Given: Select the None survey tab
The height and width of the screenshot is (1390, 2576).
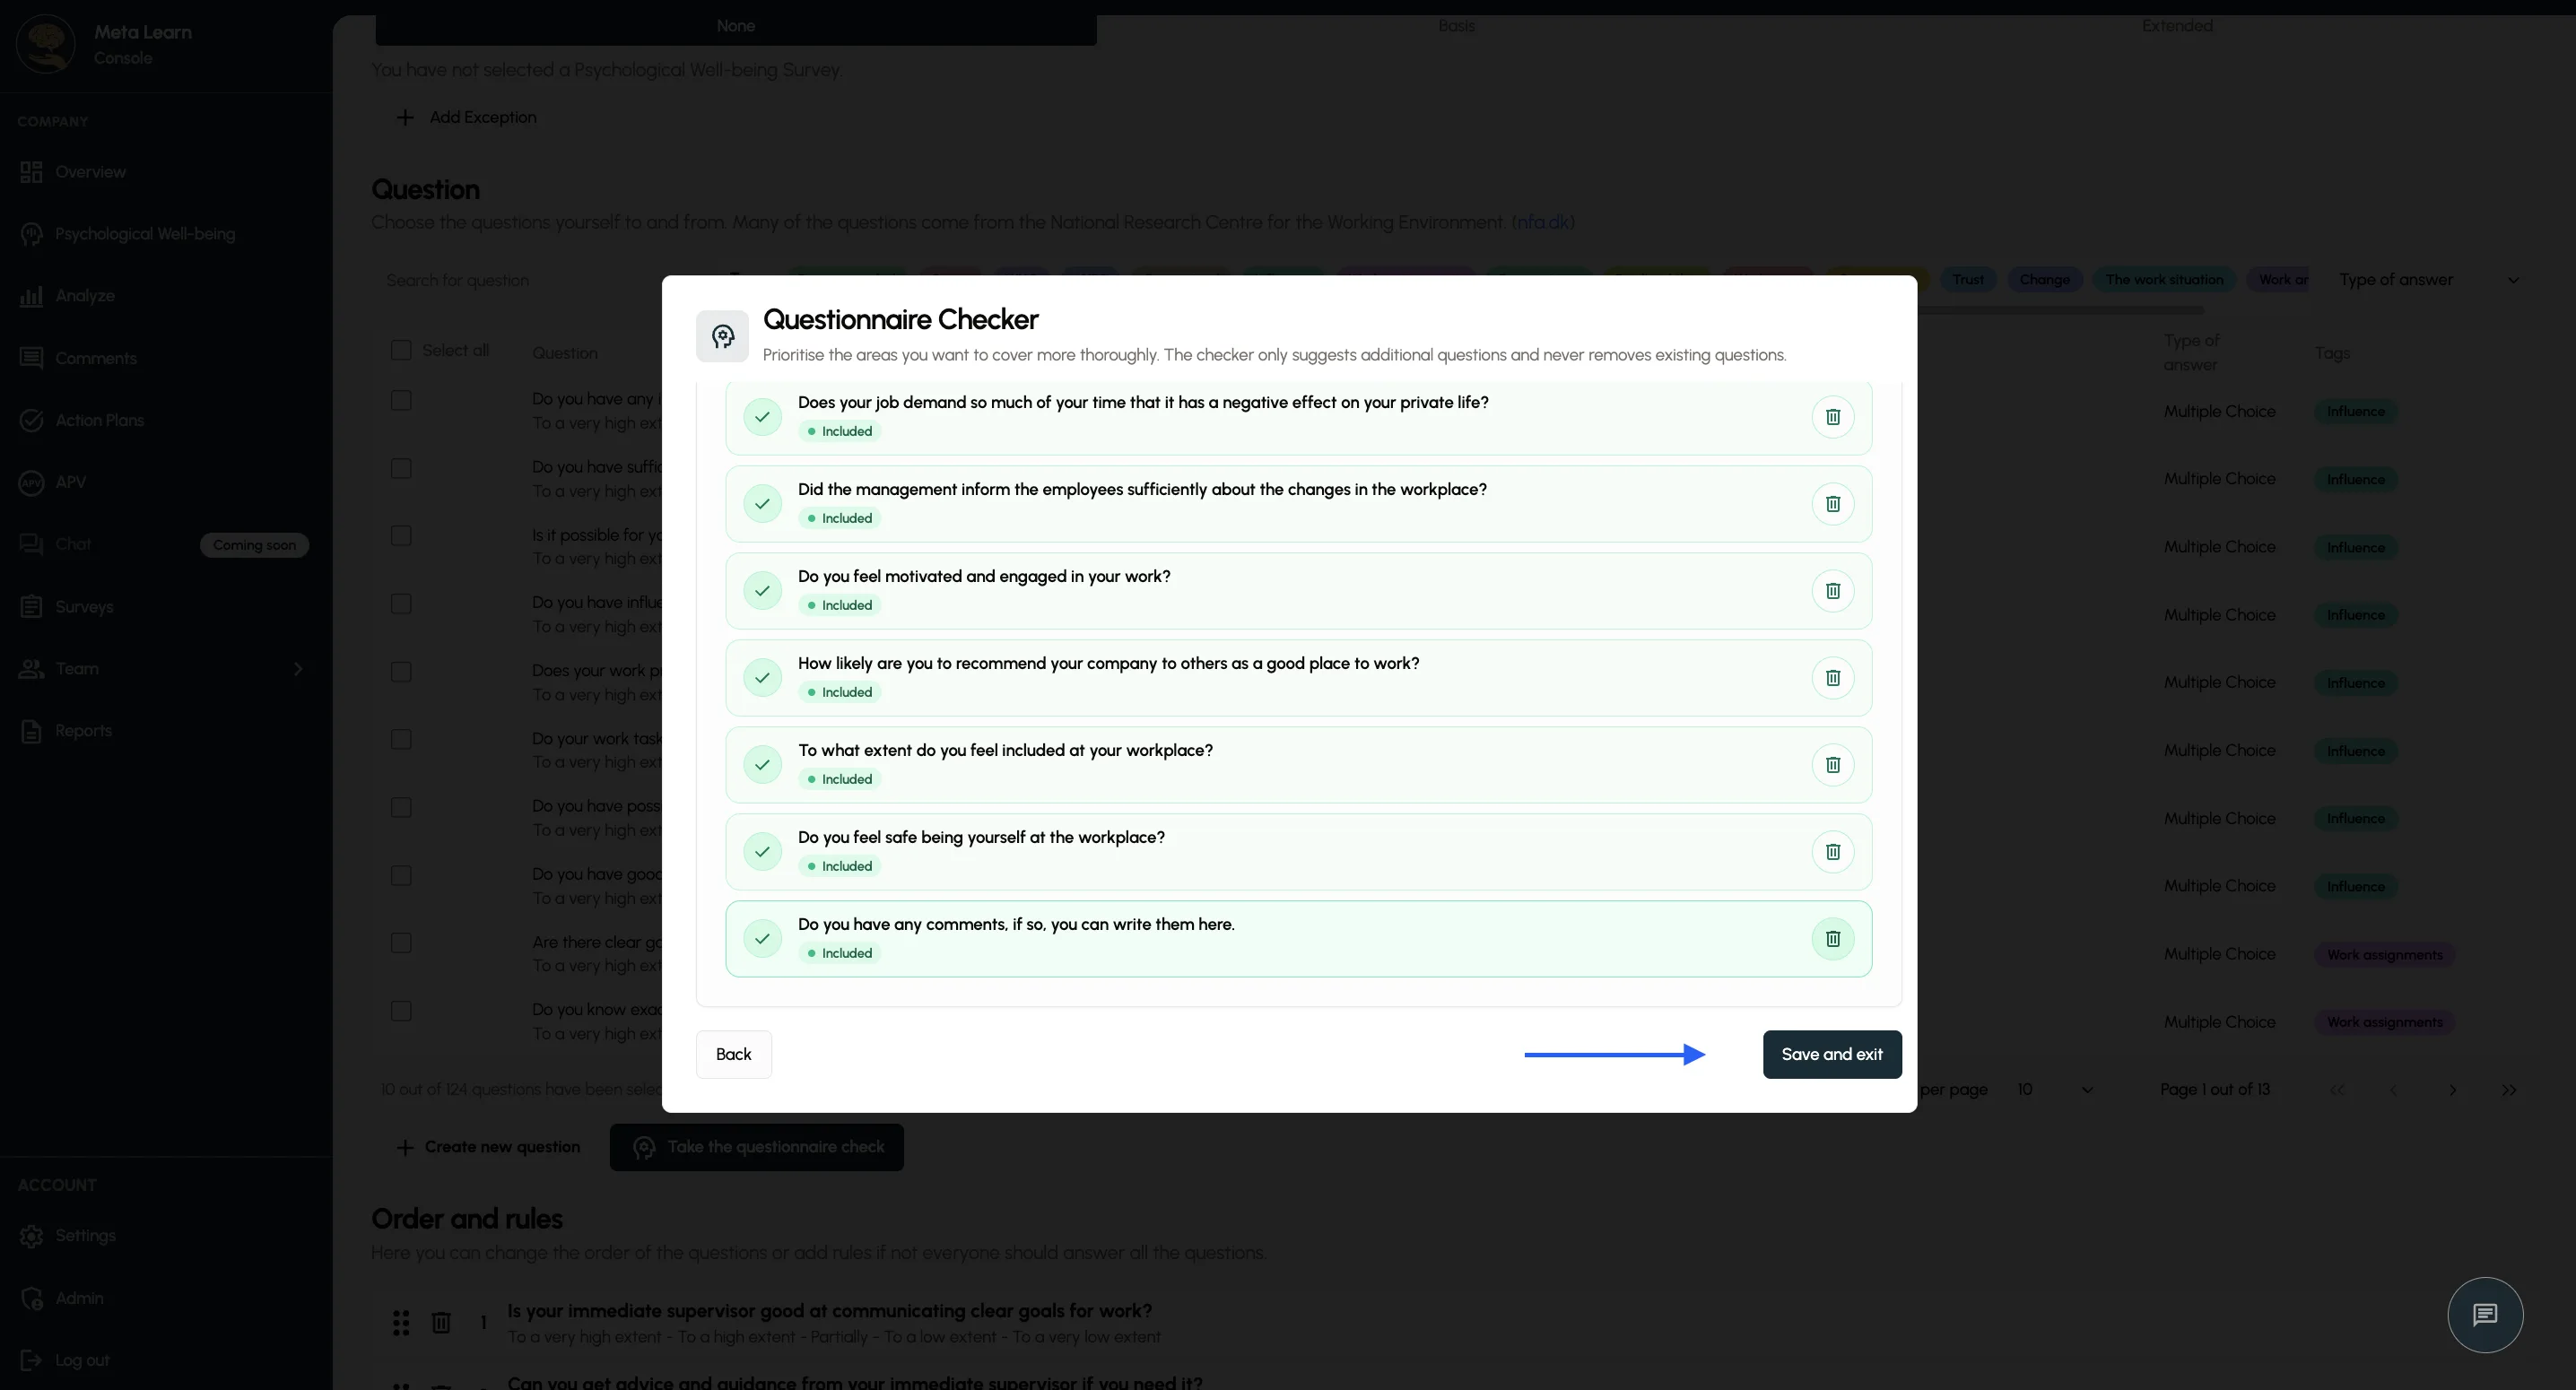Looking at the screenshot, I should (736, 27).
